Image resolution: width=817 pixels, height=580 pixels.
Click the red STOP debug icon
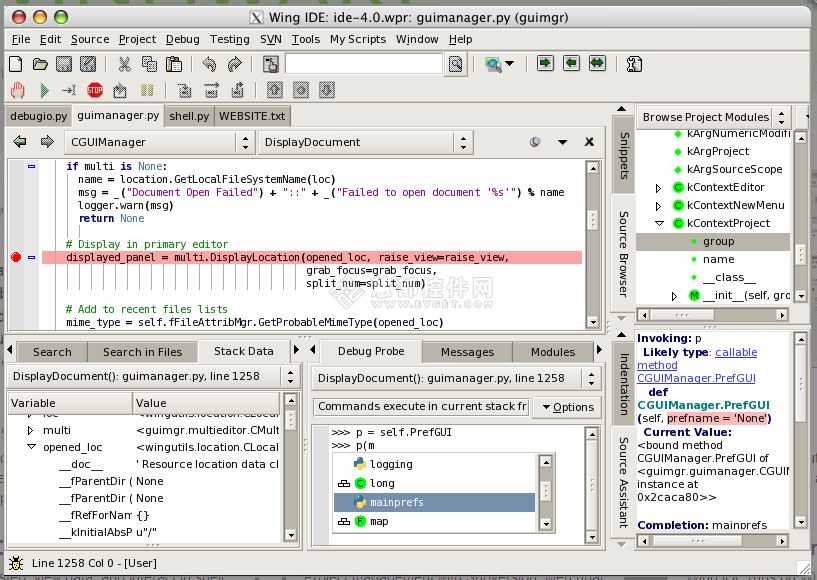pos(95,90)
